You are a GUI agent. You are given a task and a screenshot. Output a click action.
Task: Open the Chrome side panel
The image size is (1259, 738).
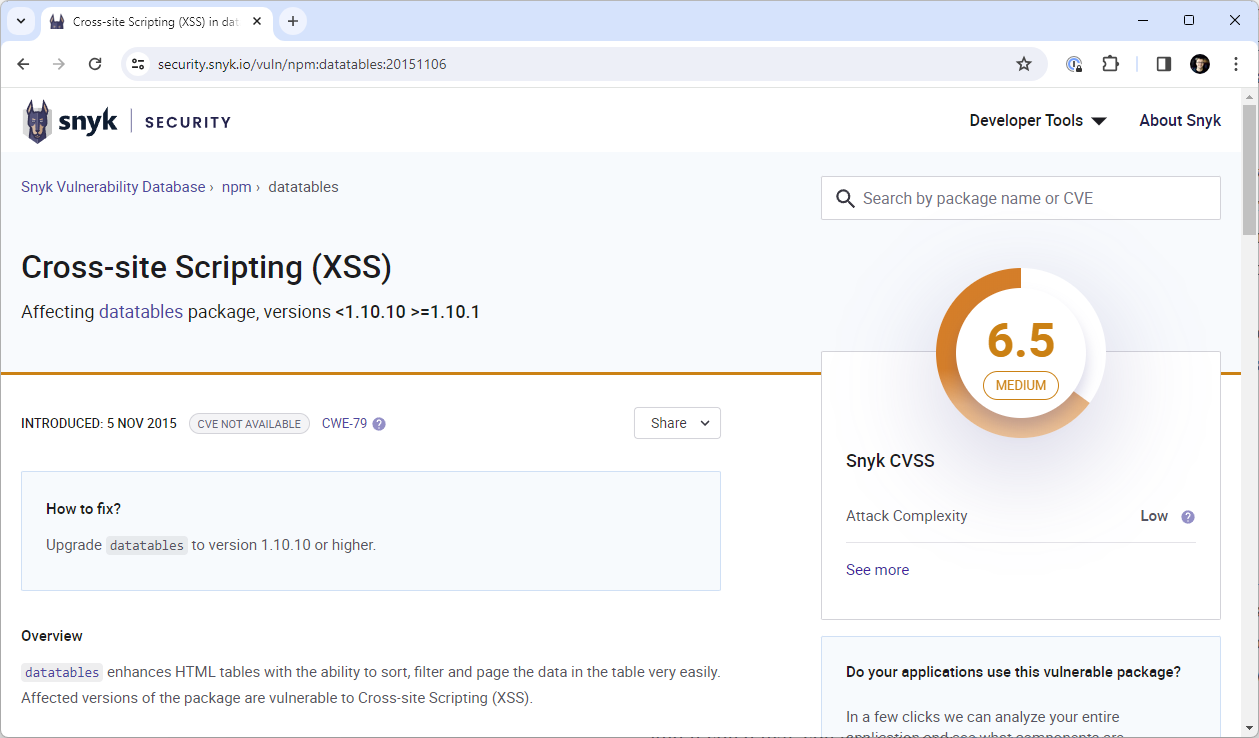coord(1163,64)
